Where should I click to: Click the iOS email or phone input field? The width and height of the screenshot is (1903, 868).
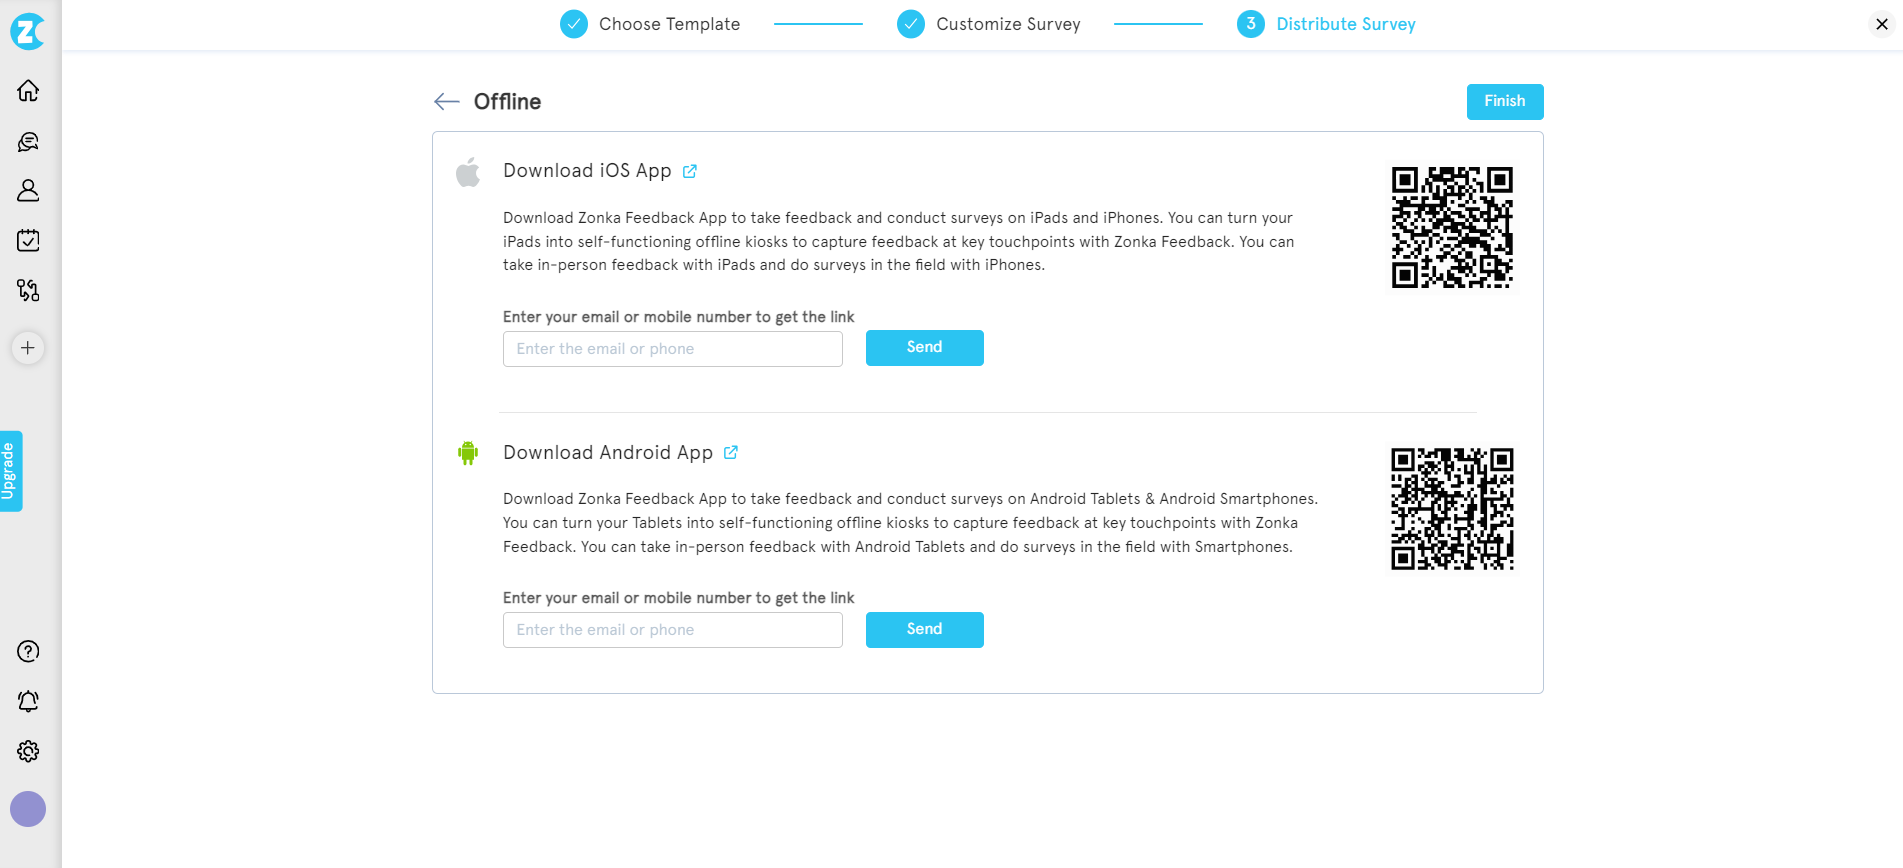[671, 348]
